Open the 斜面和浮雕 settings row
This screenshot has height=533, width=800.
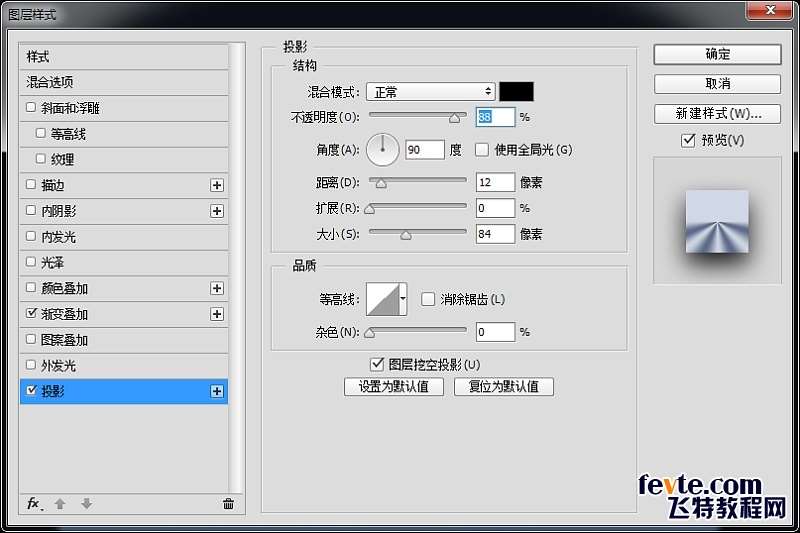pos(124,108)
